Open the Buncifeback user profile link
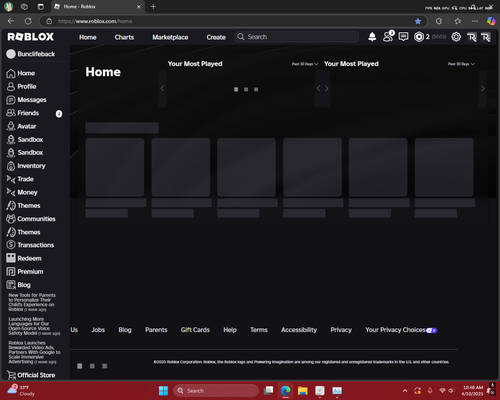 pyautogui.click(x=31, y=54)
